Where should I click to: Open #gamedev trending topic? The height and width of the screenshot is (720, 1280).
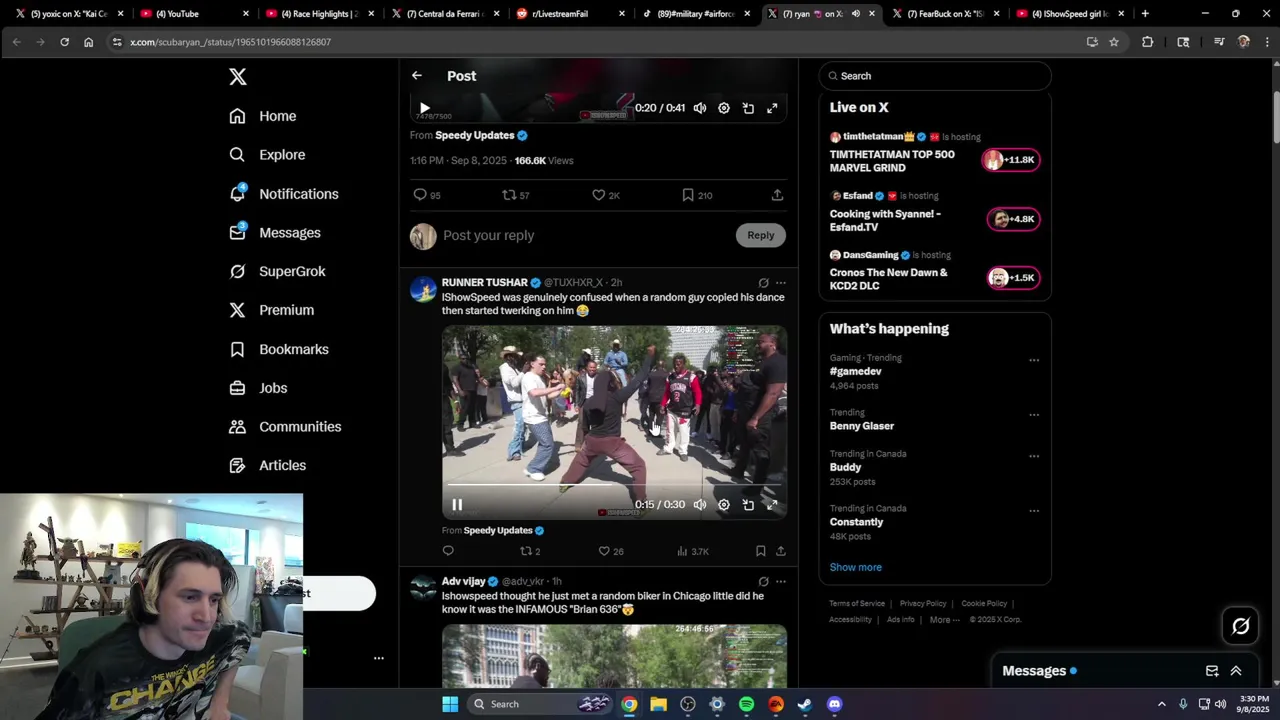click(x=855, y=371)
